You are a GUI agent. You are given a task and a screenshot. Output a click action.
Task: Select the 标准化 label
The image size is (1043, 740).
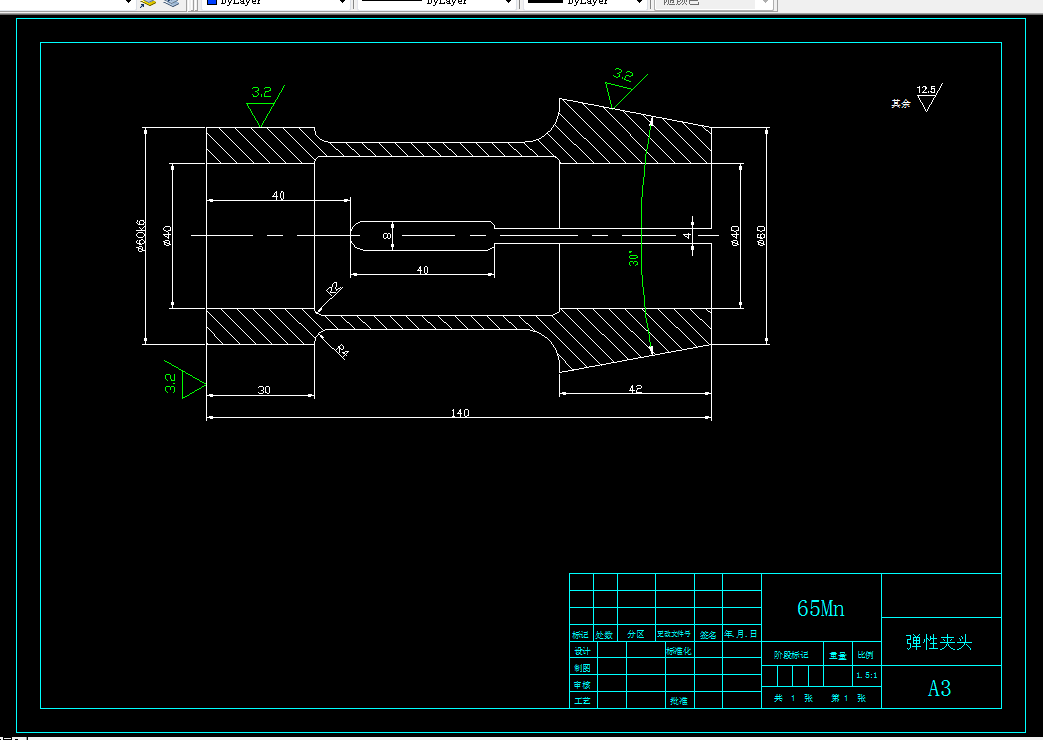(678, 651)
